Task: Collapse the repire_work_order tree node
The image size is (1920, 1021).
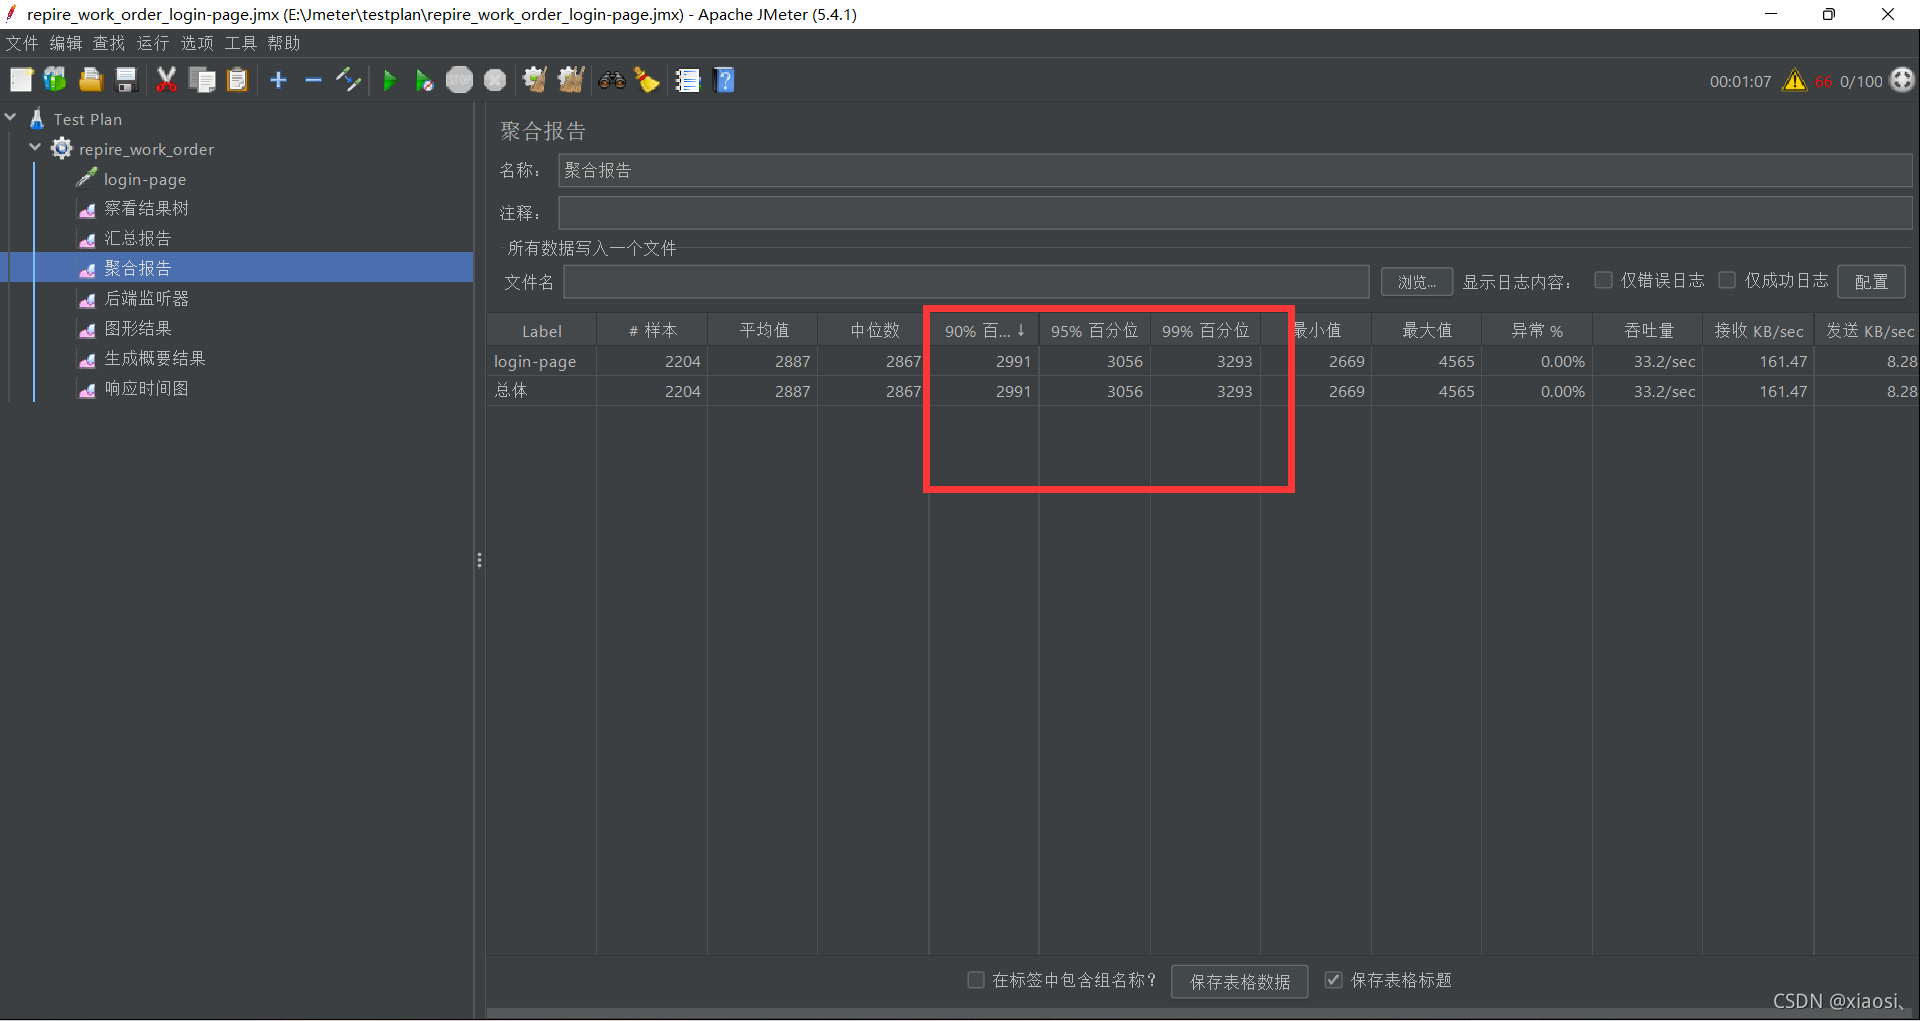Action: pos(36,148)
